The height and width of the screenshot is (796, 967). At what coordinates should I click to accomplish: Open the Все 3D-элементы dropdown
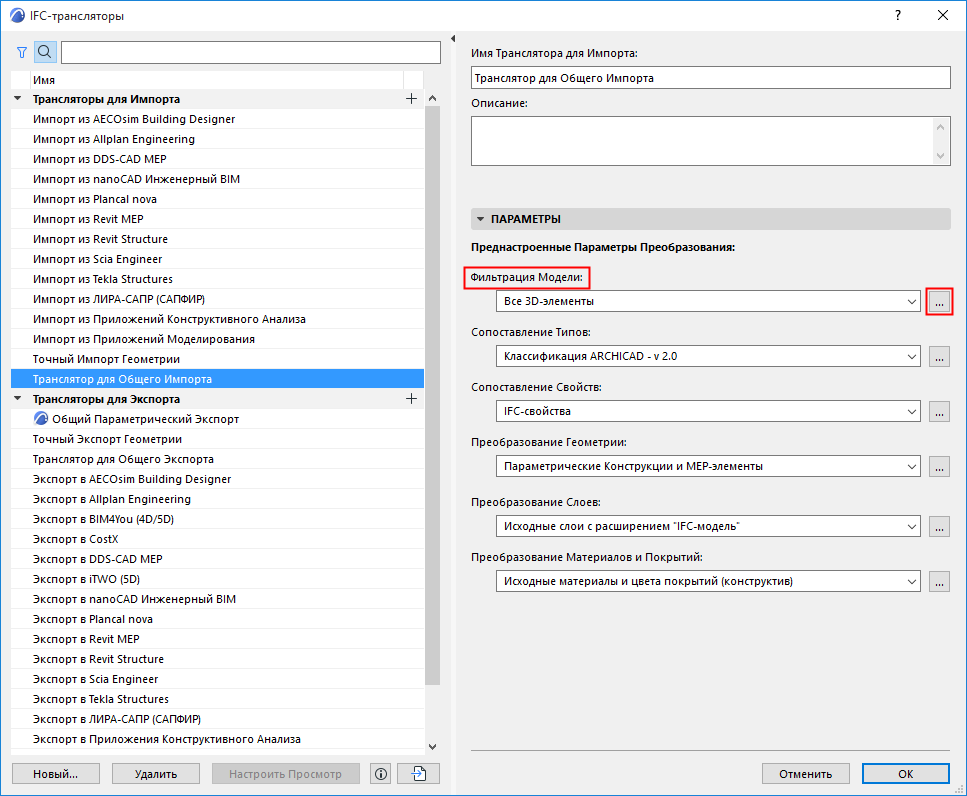pos(708,302)
